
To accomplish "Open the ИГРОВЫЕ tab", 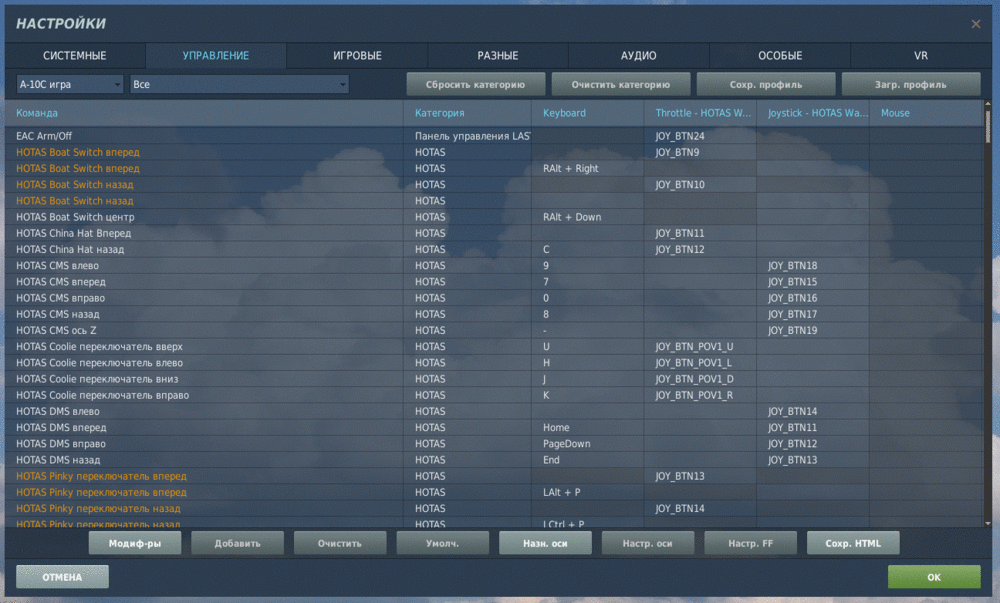I will tap(357, 55).
